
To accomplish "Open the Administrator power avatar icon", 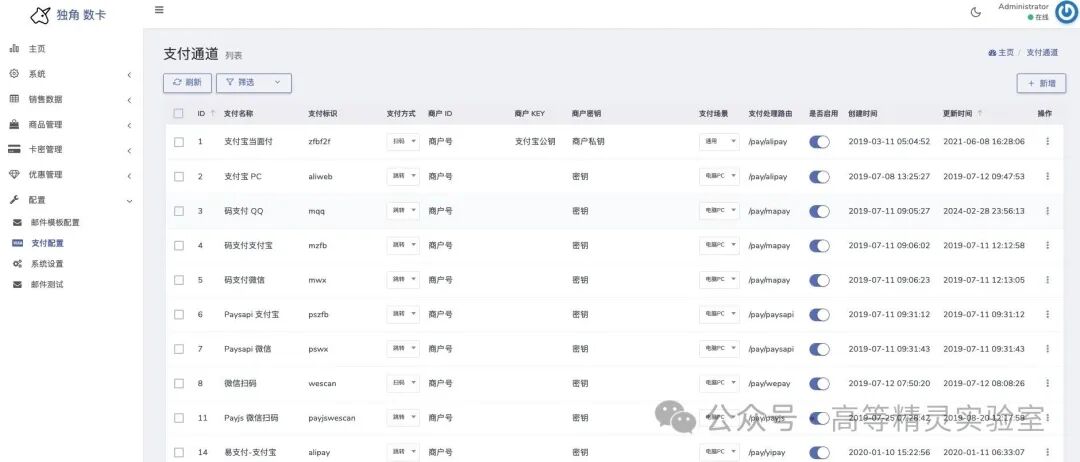I will point(1065,13).
